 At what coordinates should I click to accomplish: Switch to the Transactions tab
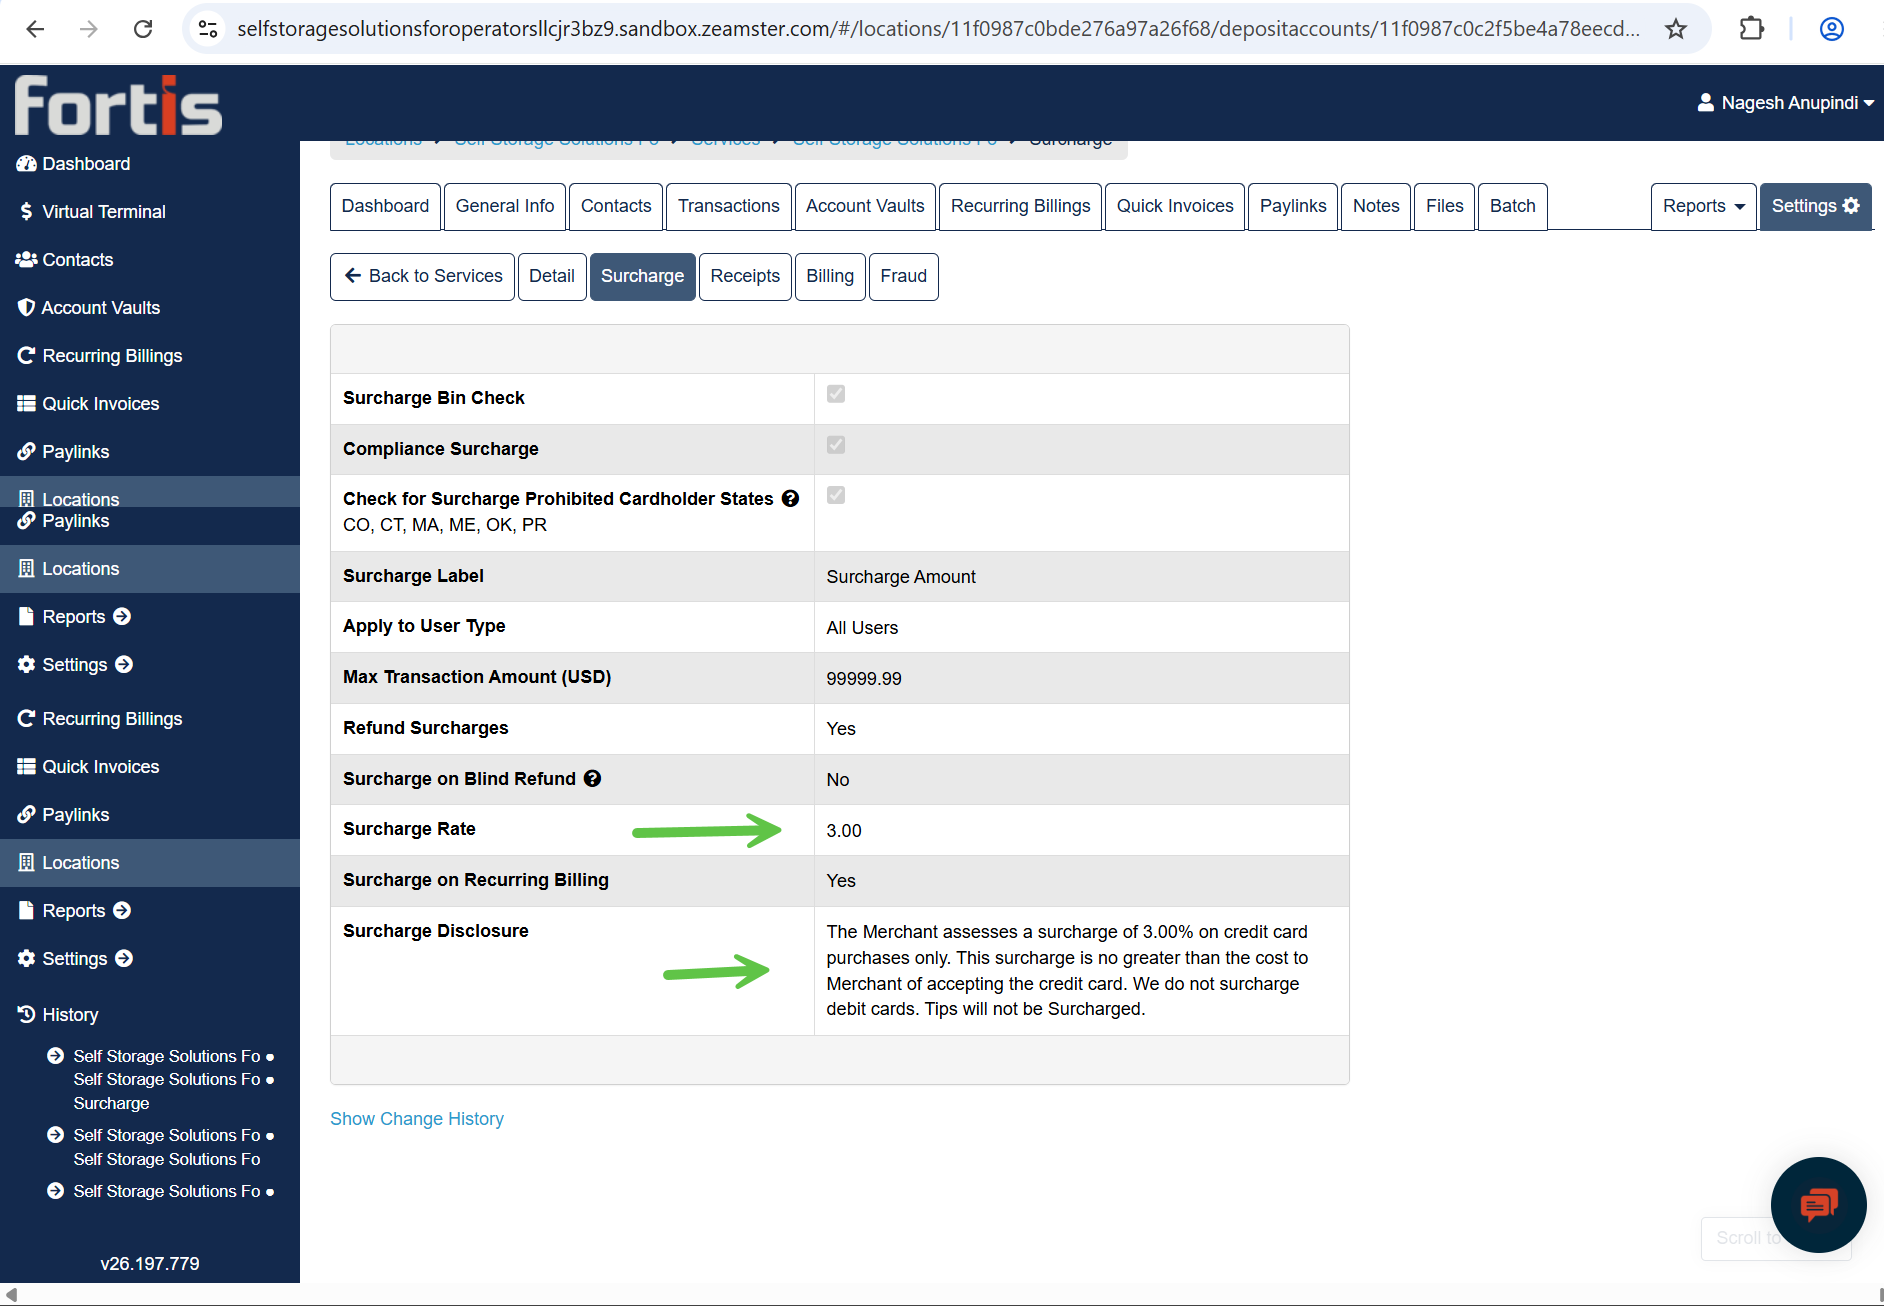coord(729,206)
